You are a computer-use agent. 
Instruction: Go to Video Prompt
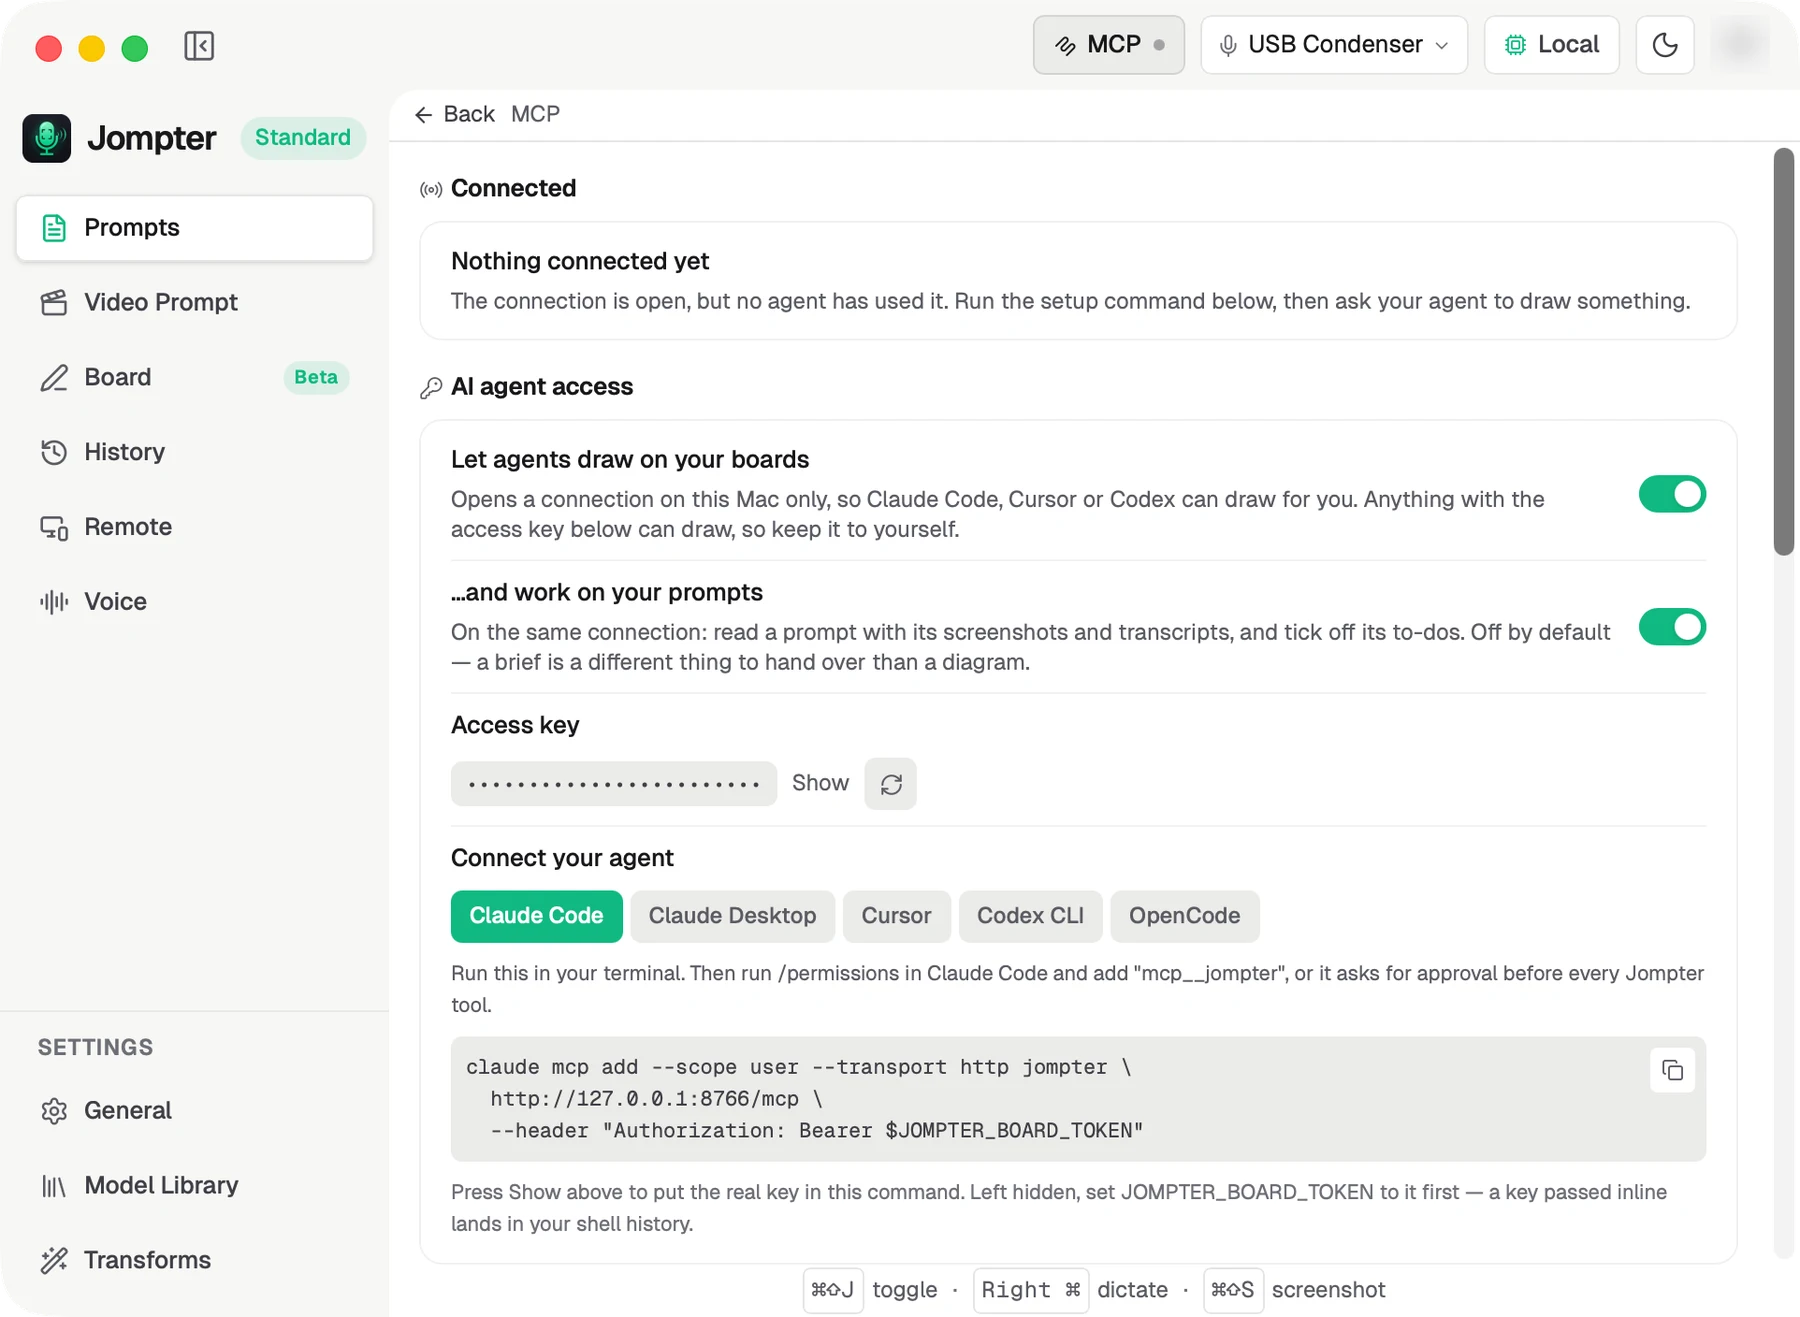(195, 303)
